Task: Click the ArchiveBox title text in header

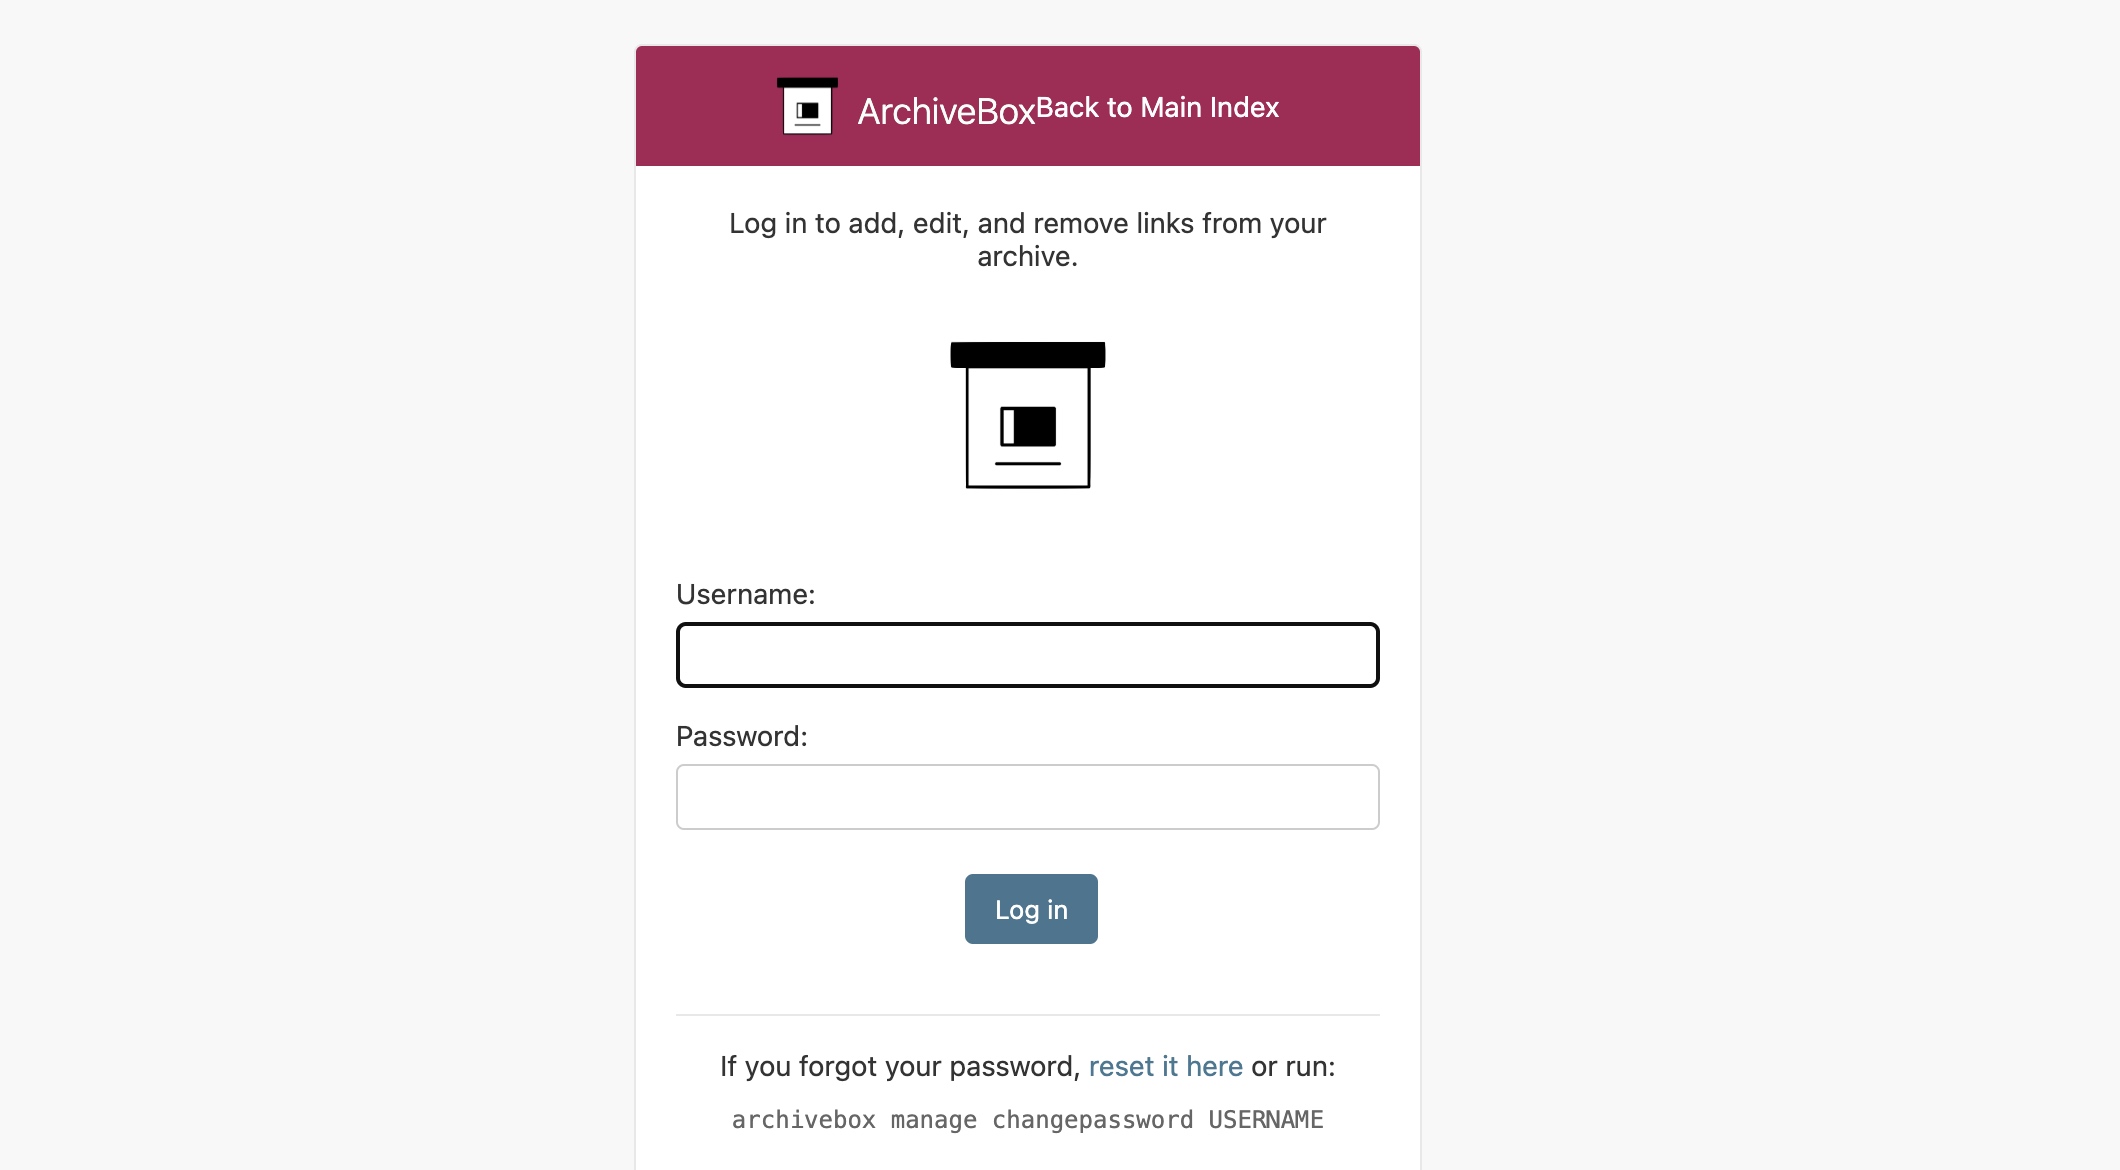Action: (946, 111)
